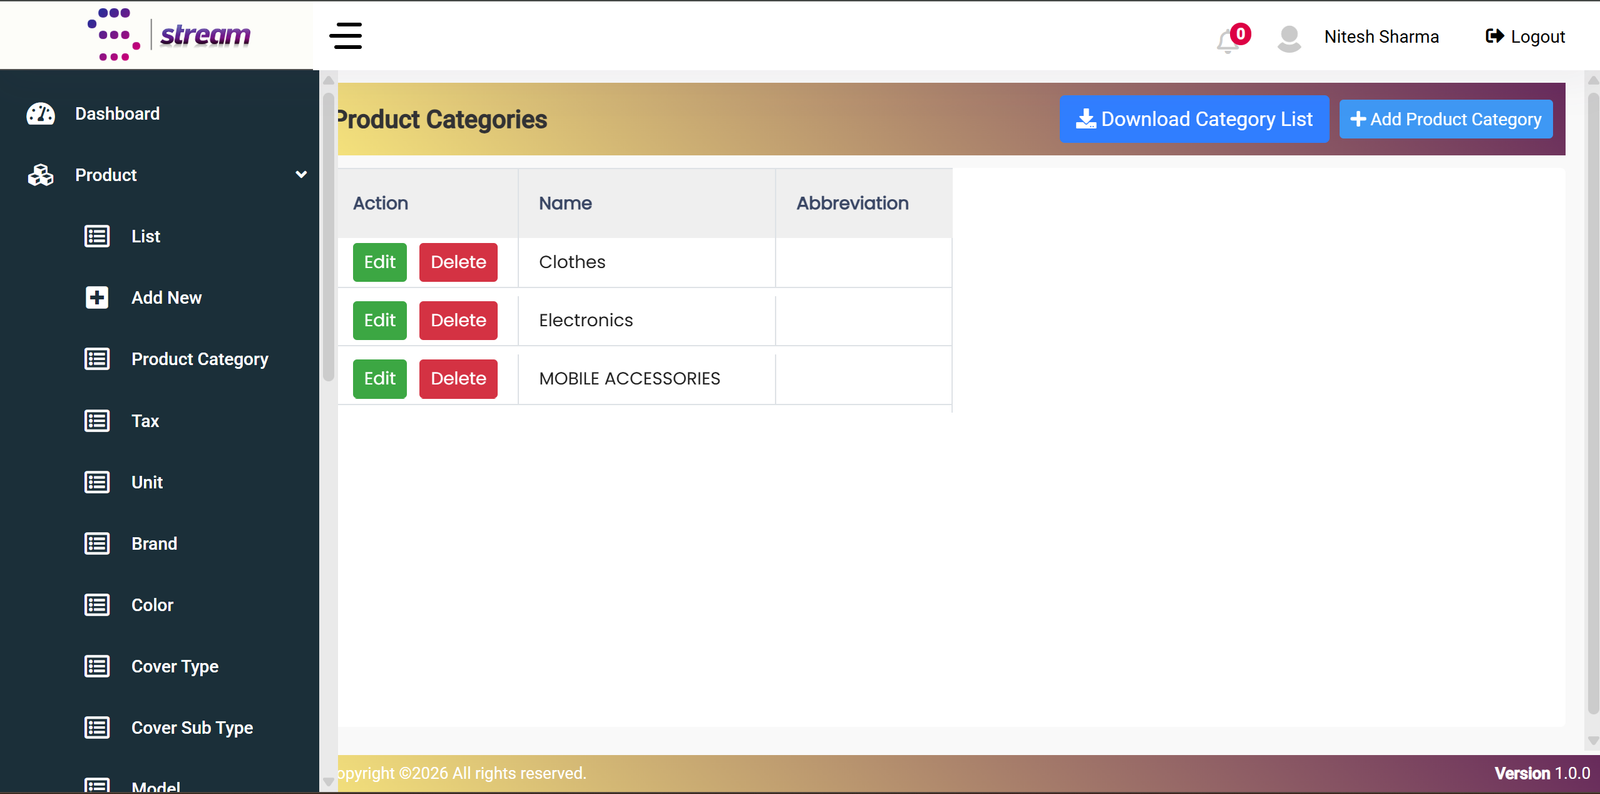Click the Product boxes icon

[x=41, y=175]
